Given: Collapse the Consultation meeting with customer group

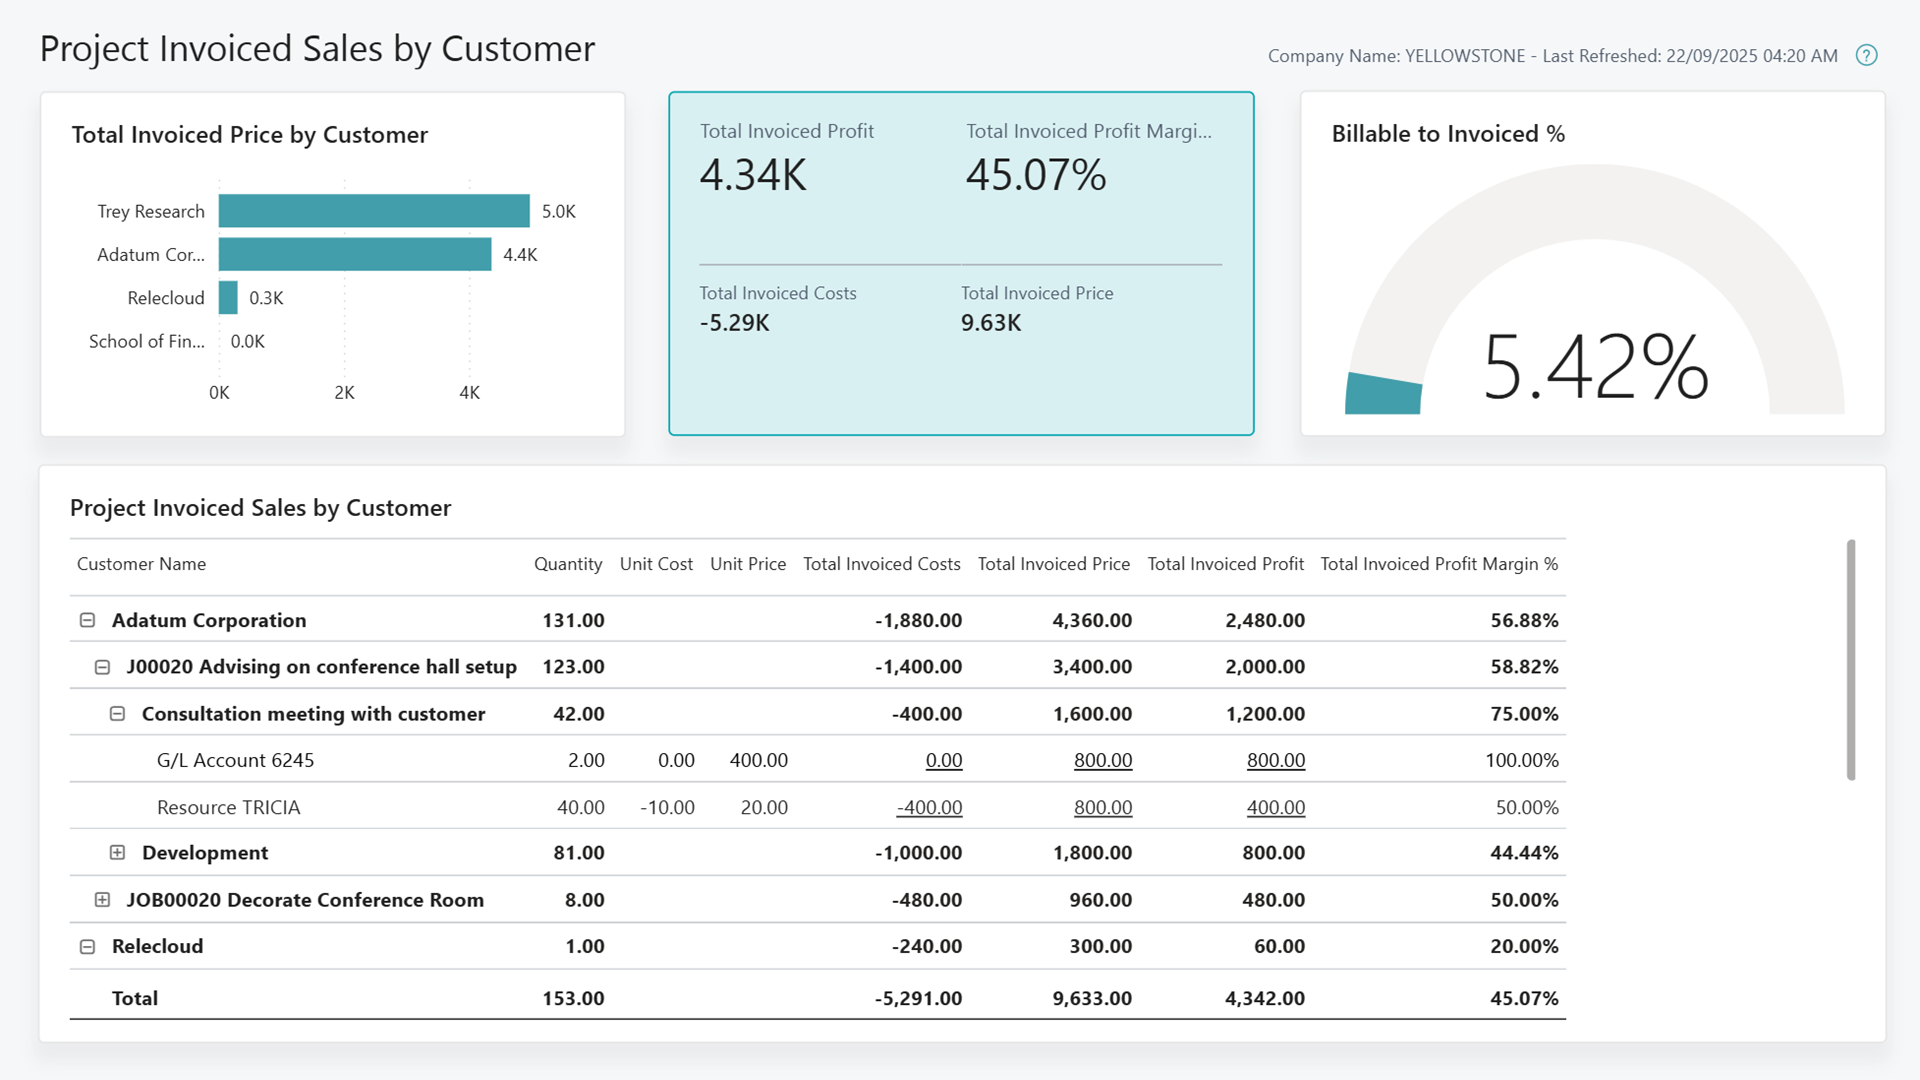Looking at the screenshot, I should [x=118, y=713].
